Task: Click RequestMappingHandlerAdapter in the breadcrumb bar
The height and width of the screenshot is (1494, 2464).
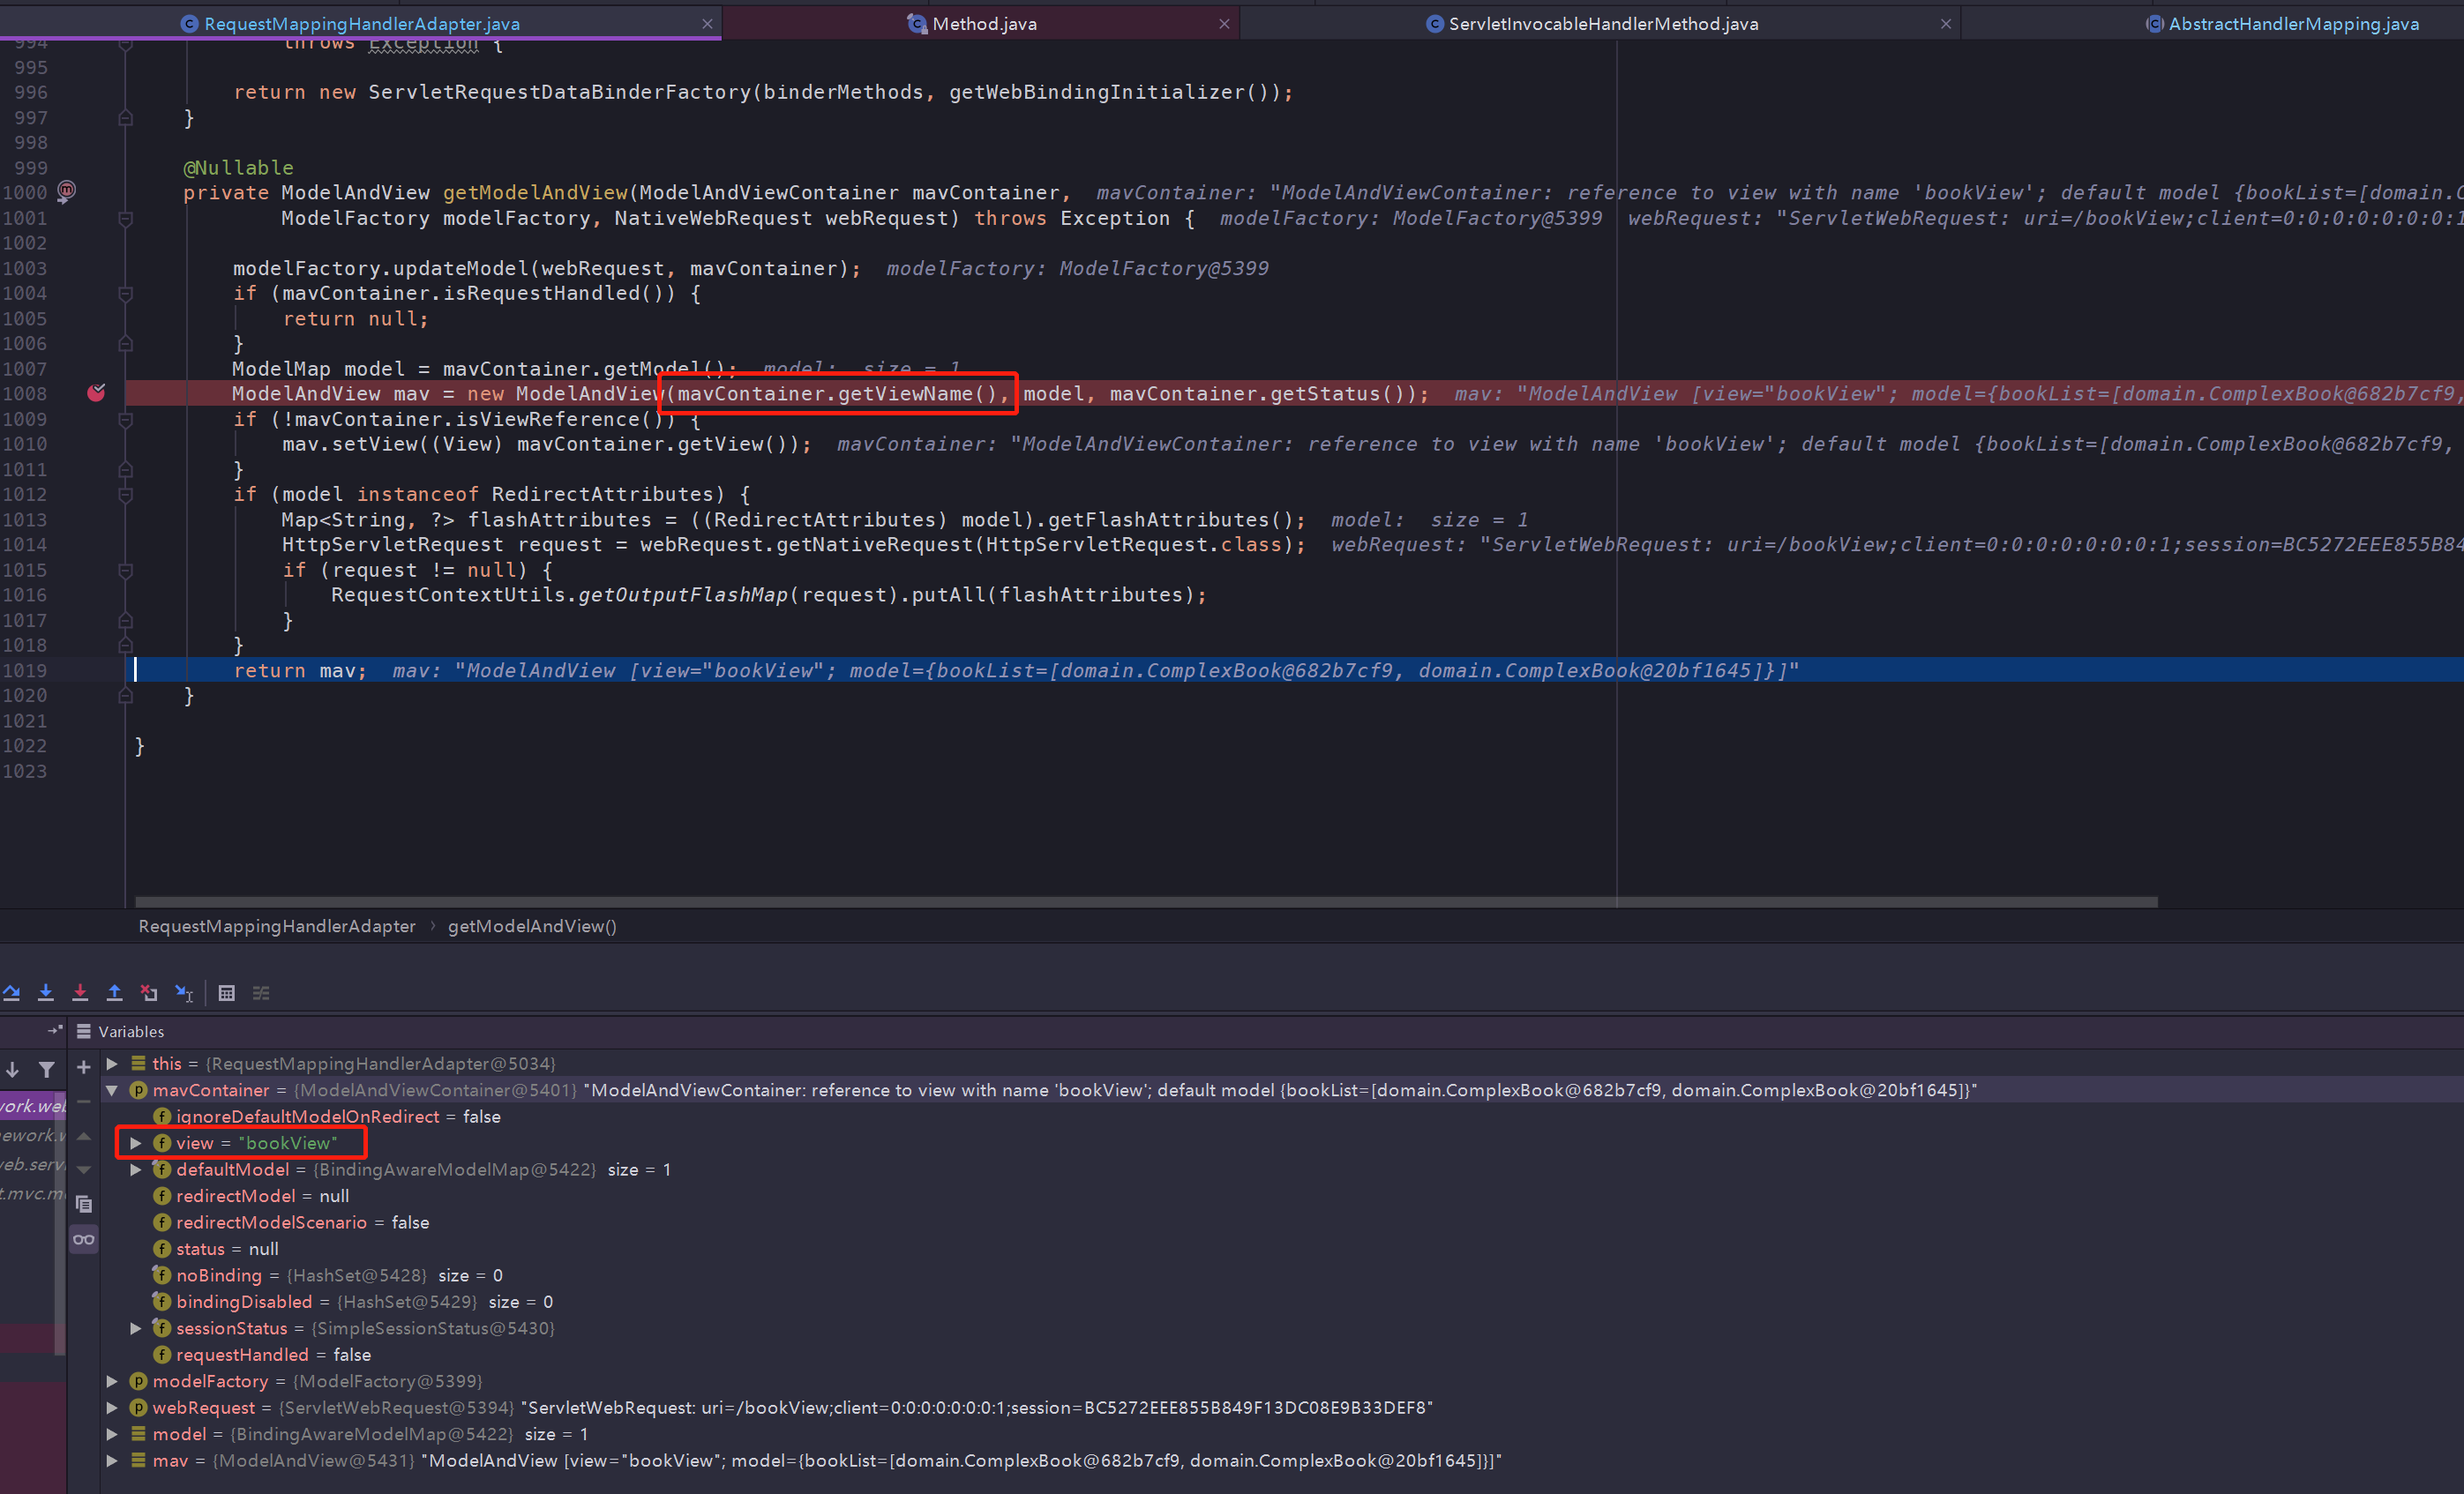Action: pos(277,926)
